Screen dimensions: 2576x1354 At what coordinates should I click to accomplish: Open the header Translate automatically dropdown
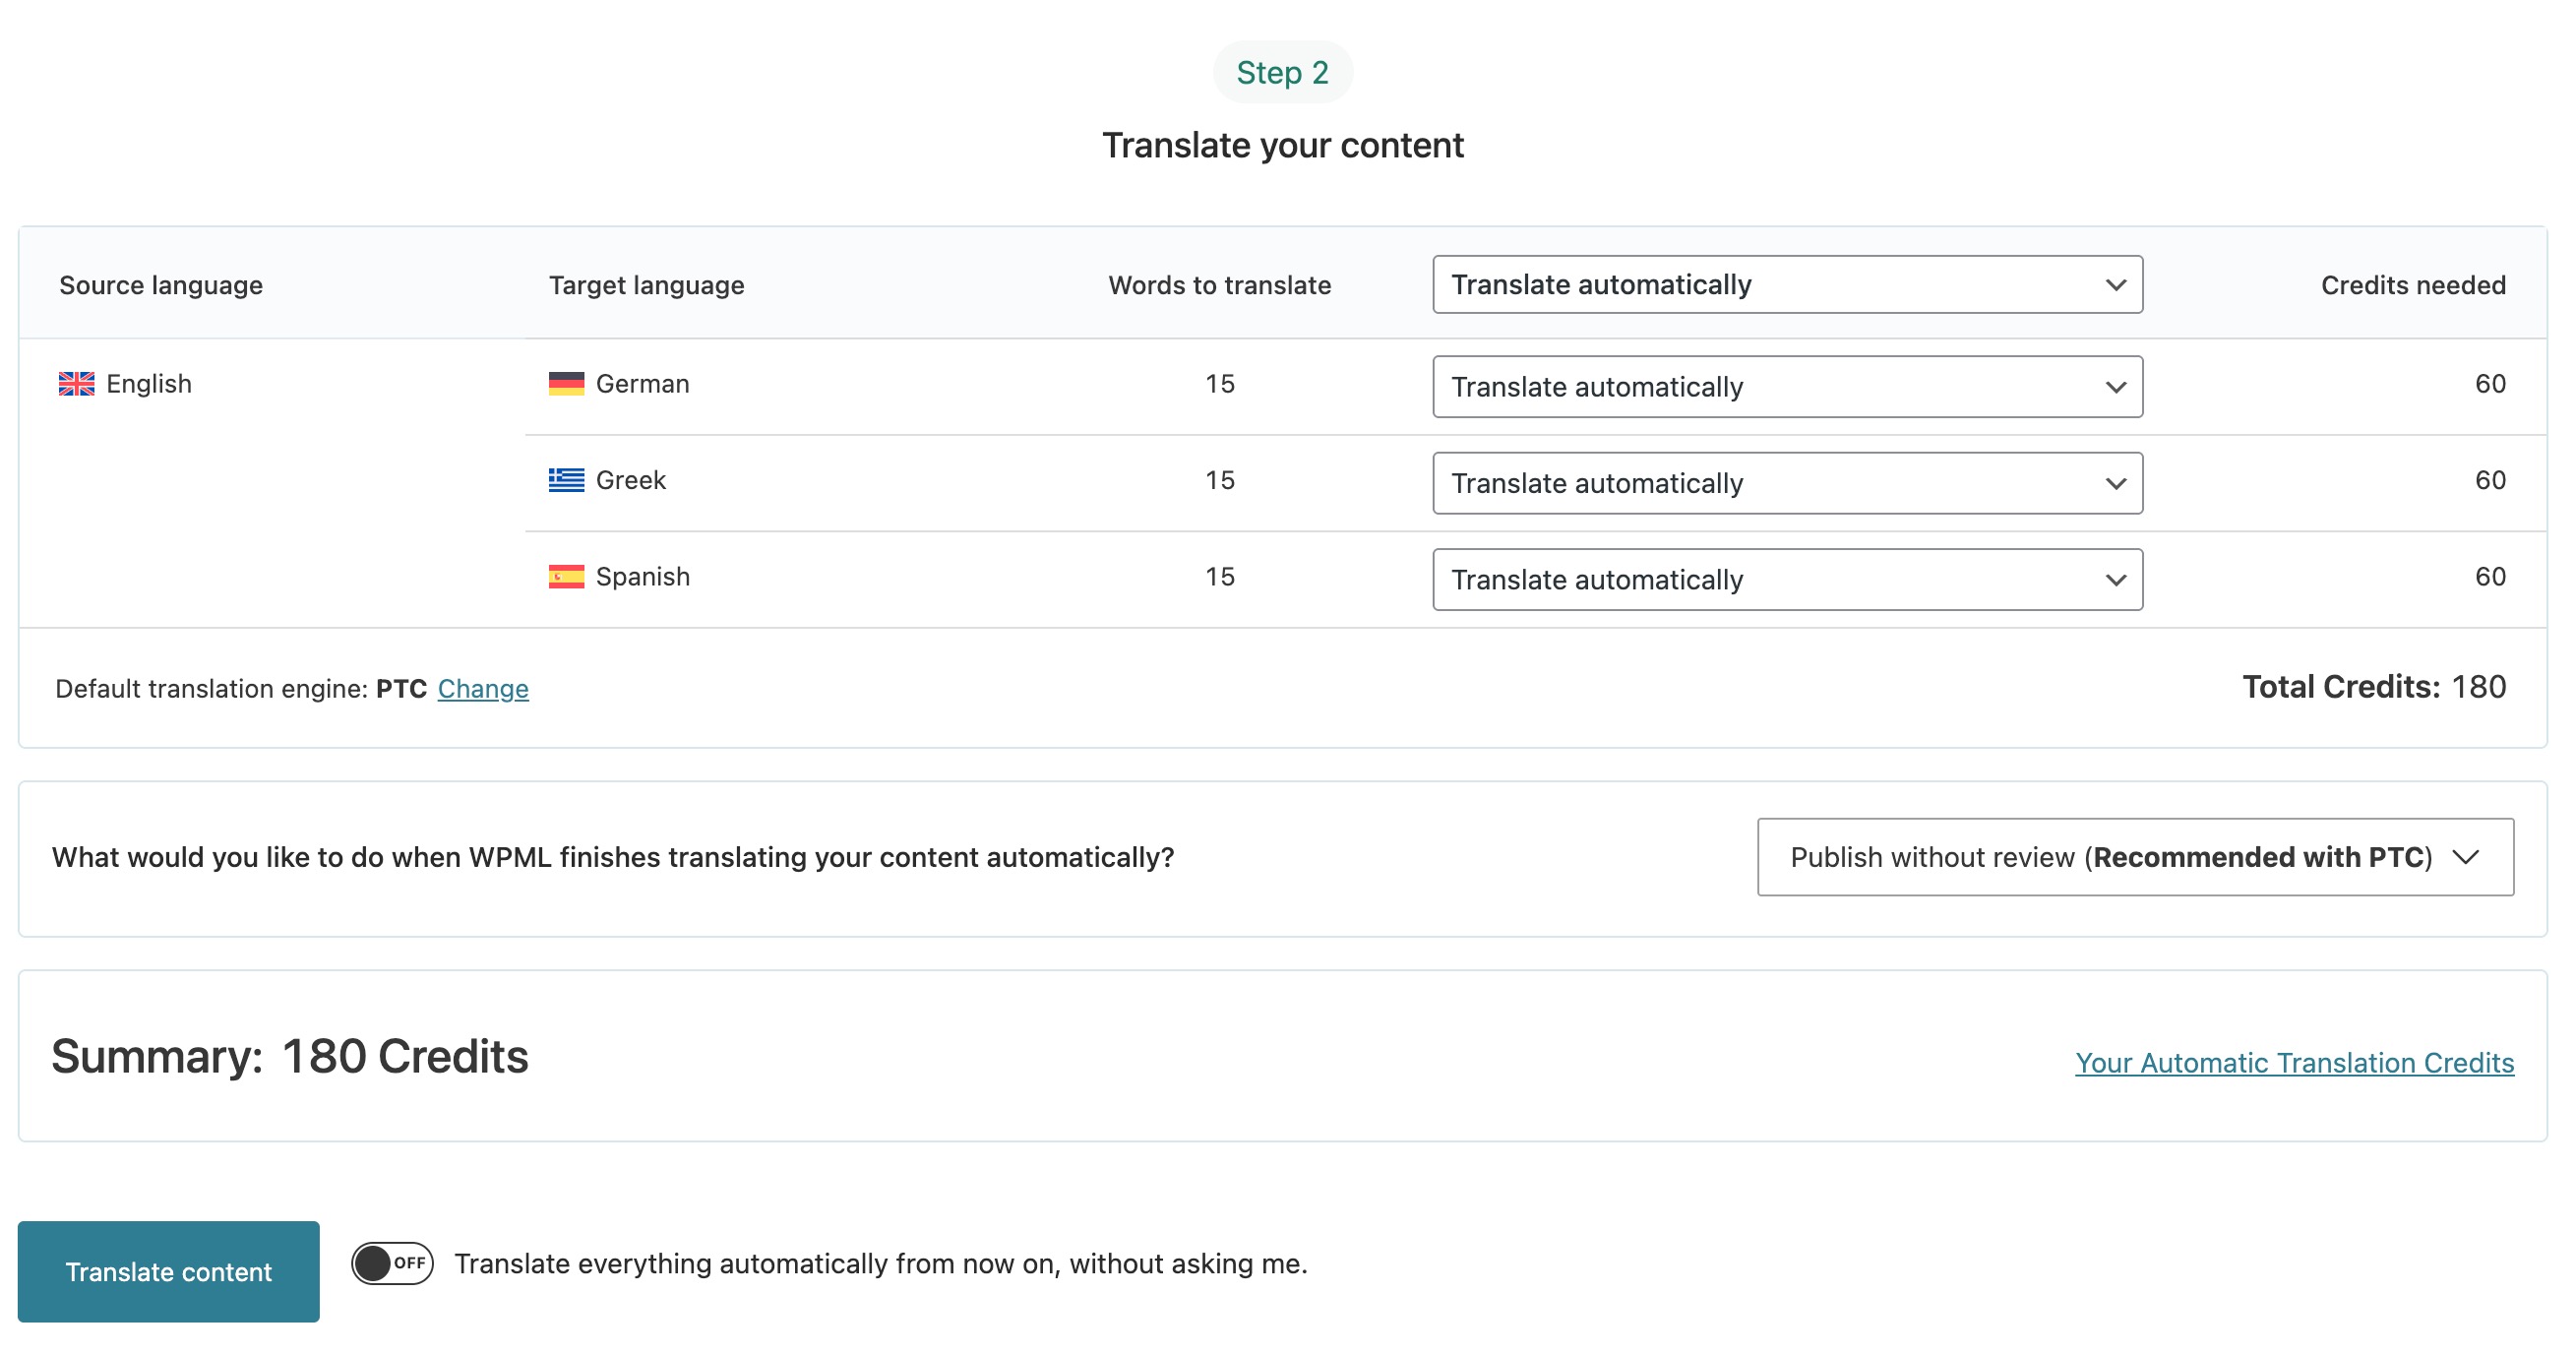tap(1786, 285)
